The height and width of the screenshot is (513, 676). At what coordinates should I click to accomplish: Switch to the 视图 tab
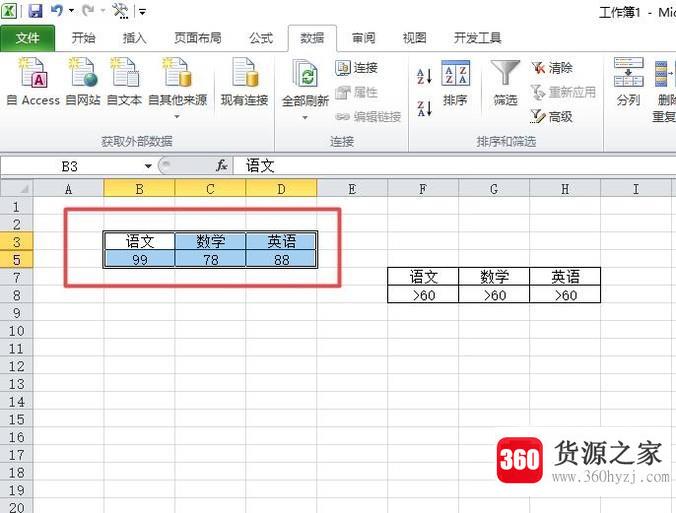click(x=414, y=38)
